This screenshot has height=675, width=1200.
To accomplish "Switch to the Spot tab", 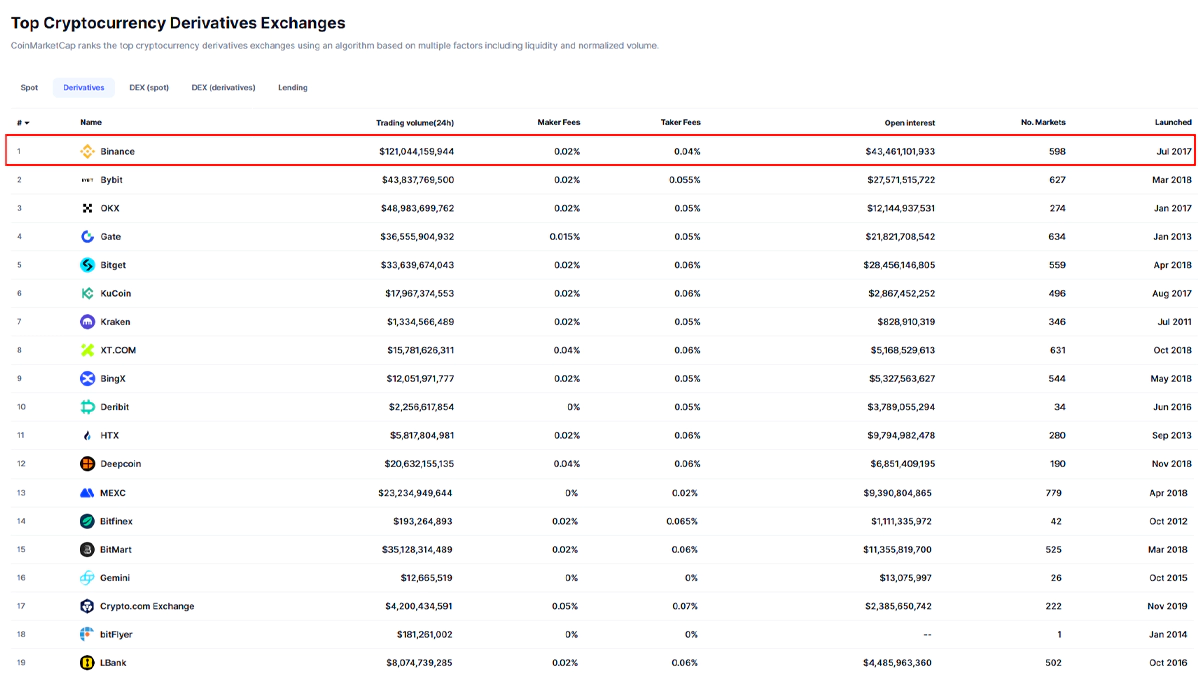I will 29,88.
